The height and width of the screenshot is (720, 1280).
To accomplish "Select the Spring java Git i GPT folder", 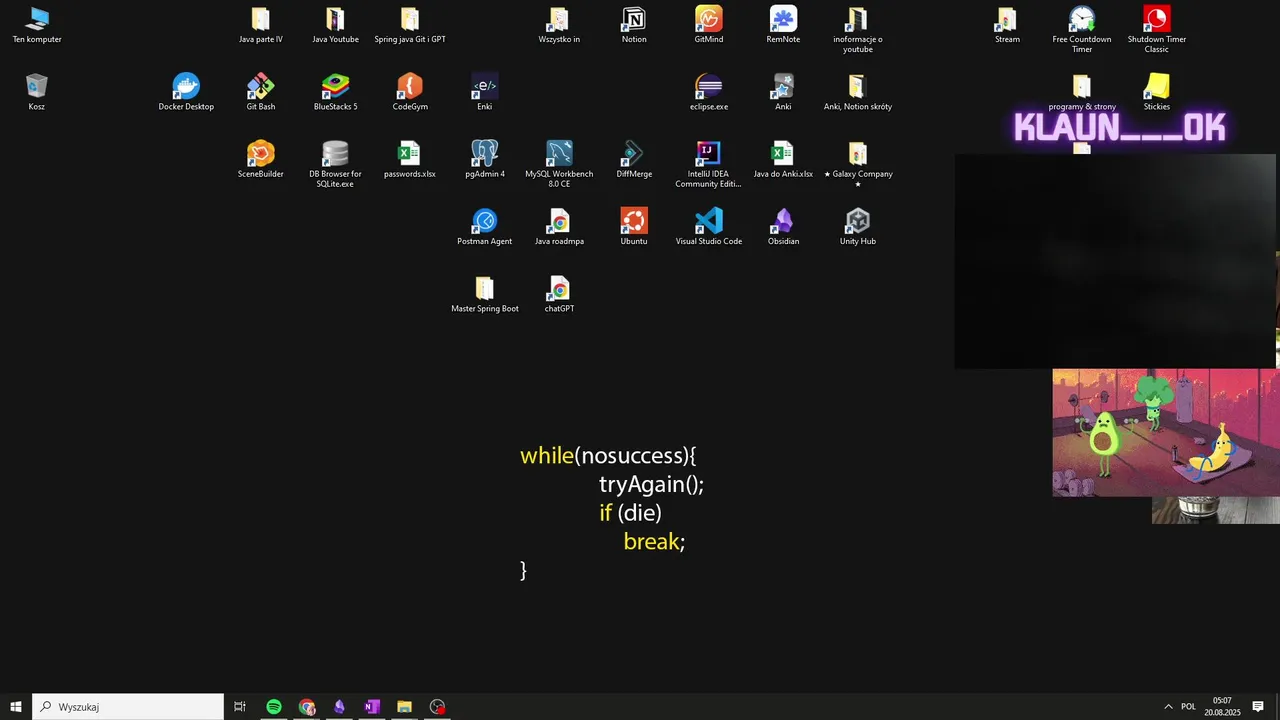I will coord(410,26).
